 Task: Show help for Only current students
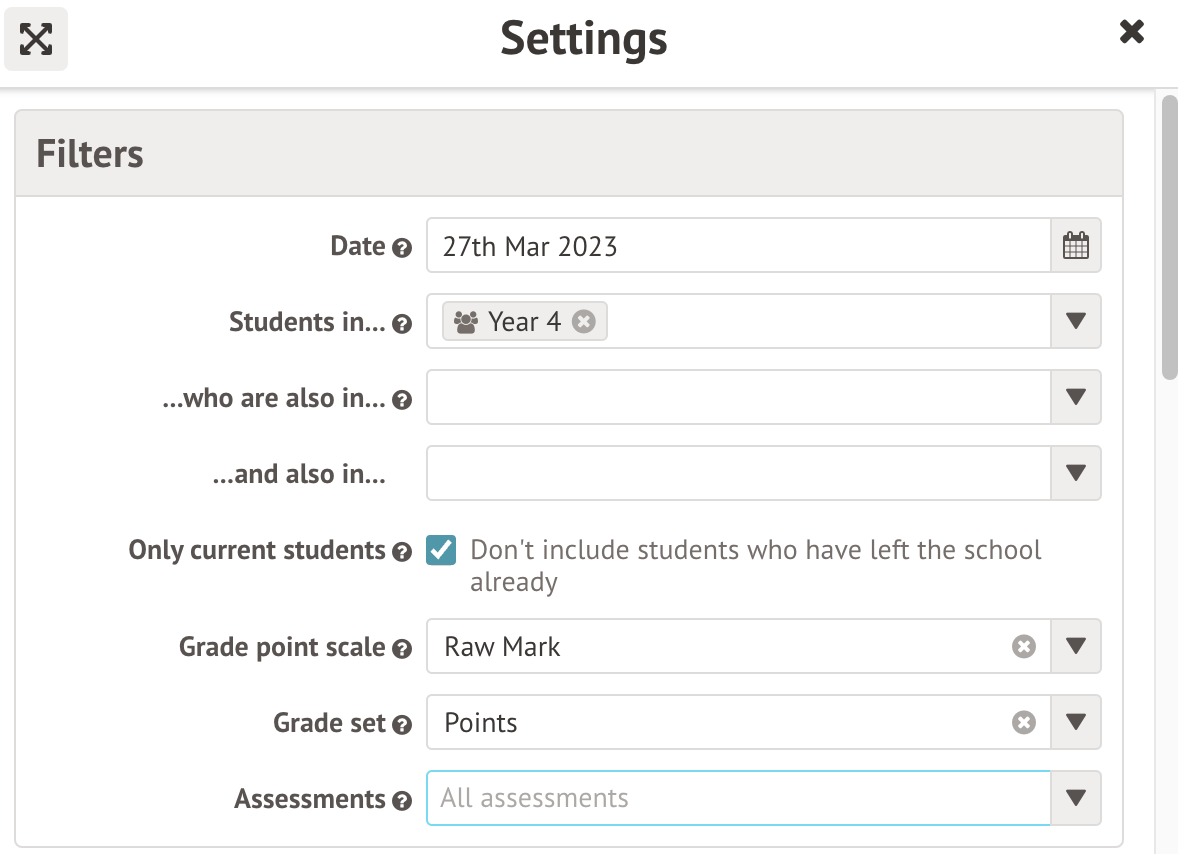tap(402, 552)
